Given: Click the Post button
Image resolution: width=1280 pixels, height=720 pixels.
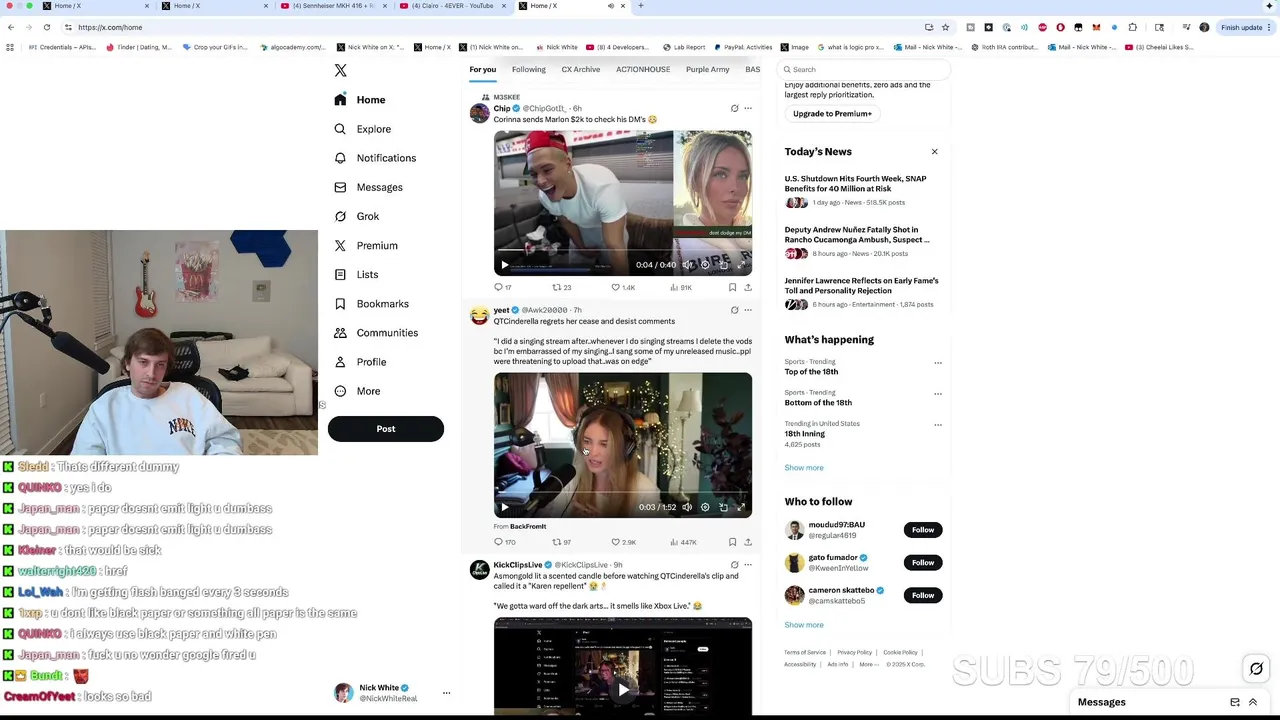Looking at the screenshot, I should point(385,429).
